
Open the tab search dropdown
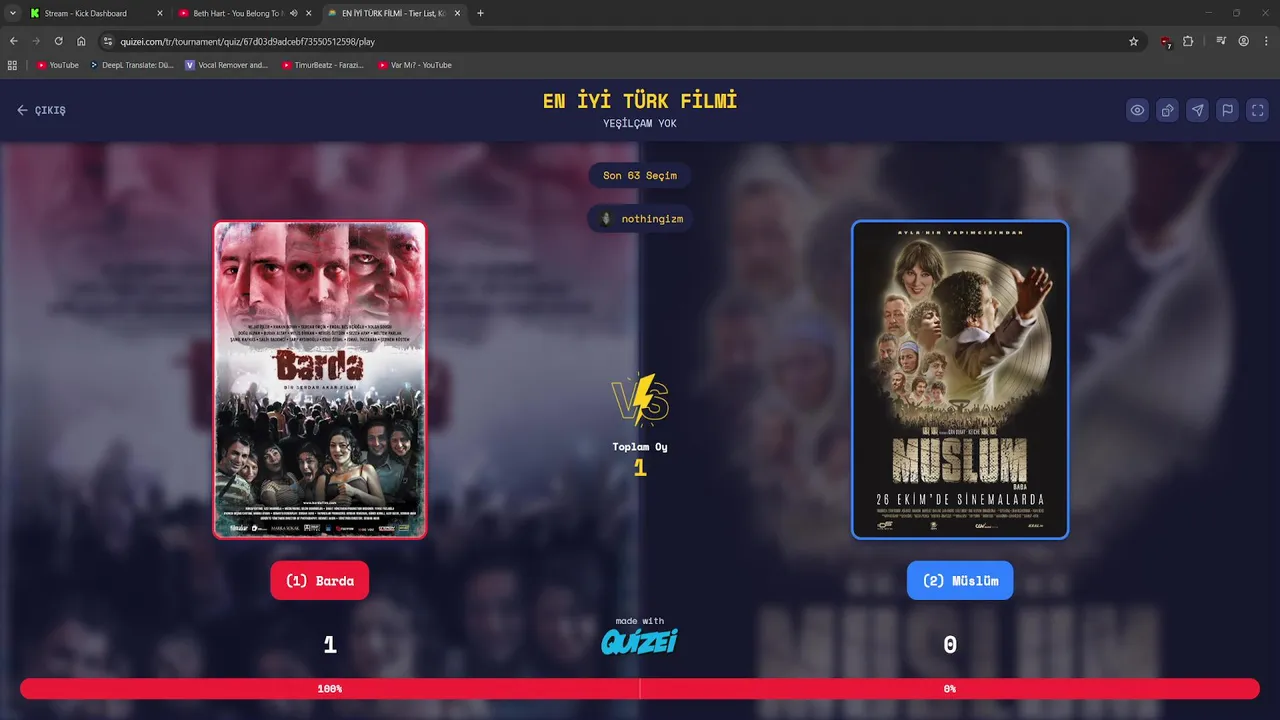pos(12,13)
